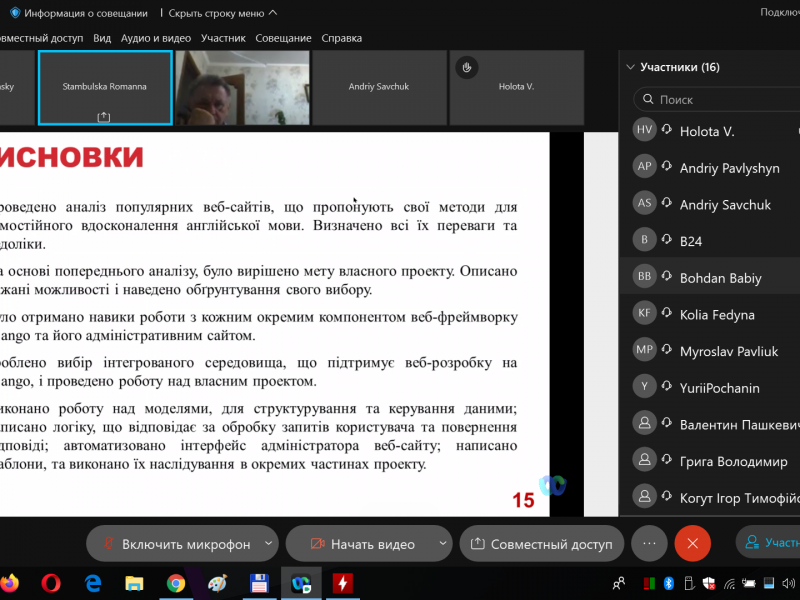Click the Bluetooth icon in system tray
The height and width of the screenshot is (600, 800).
click(670, 582)
